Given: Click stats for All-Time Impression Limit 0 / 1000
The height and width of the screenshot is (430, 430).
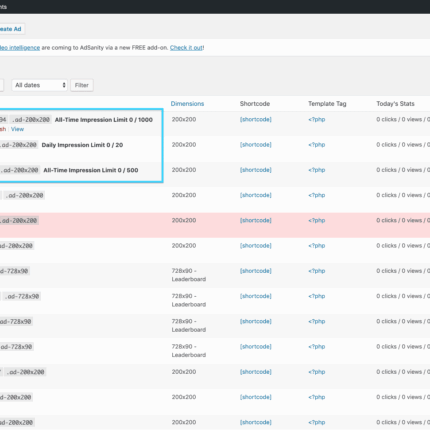Looking at the screenshot, I should tap(403, 119).
